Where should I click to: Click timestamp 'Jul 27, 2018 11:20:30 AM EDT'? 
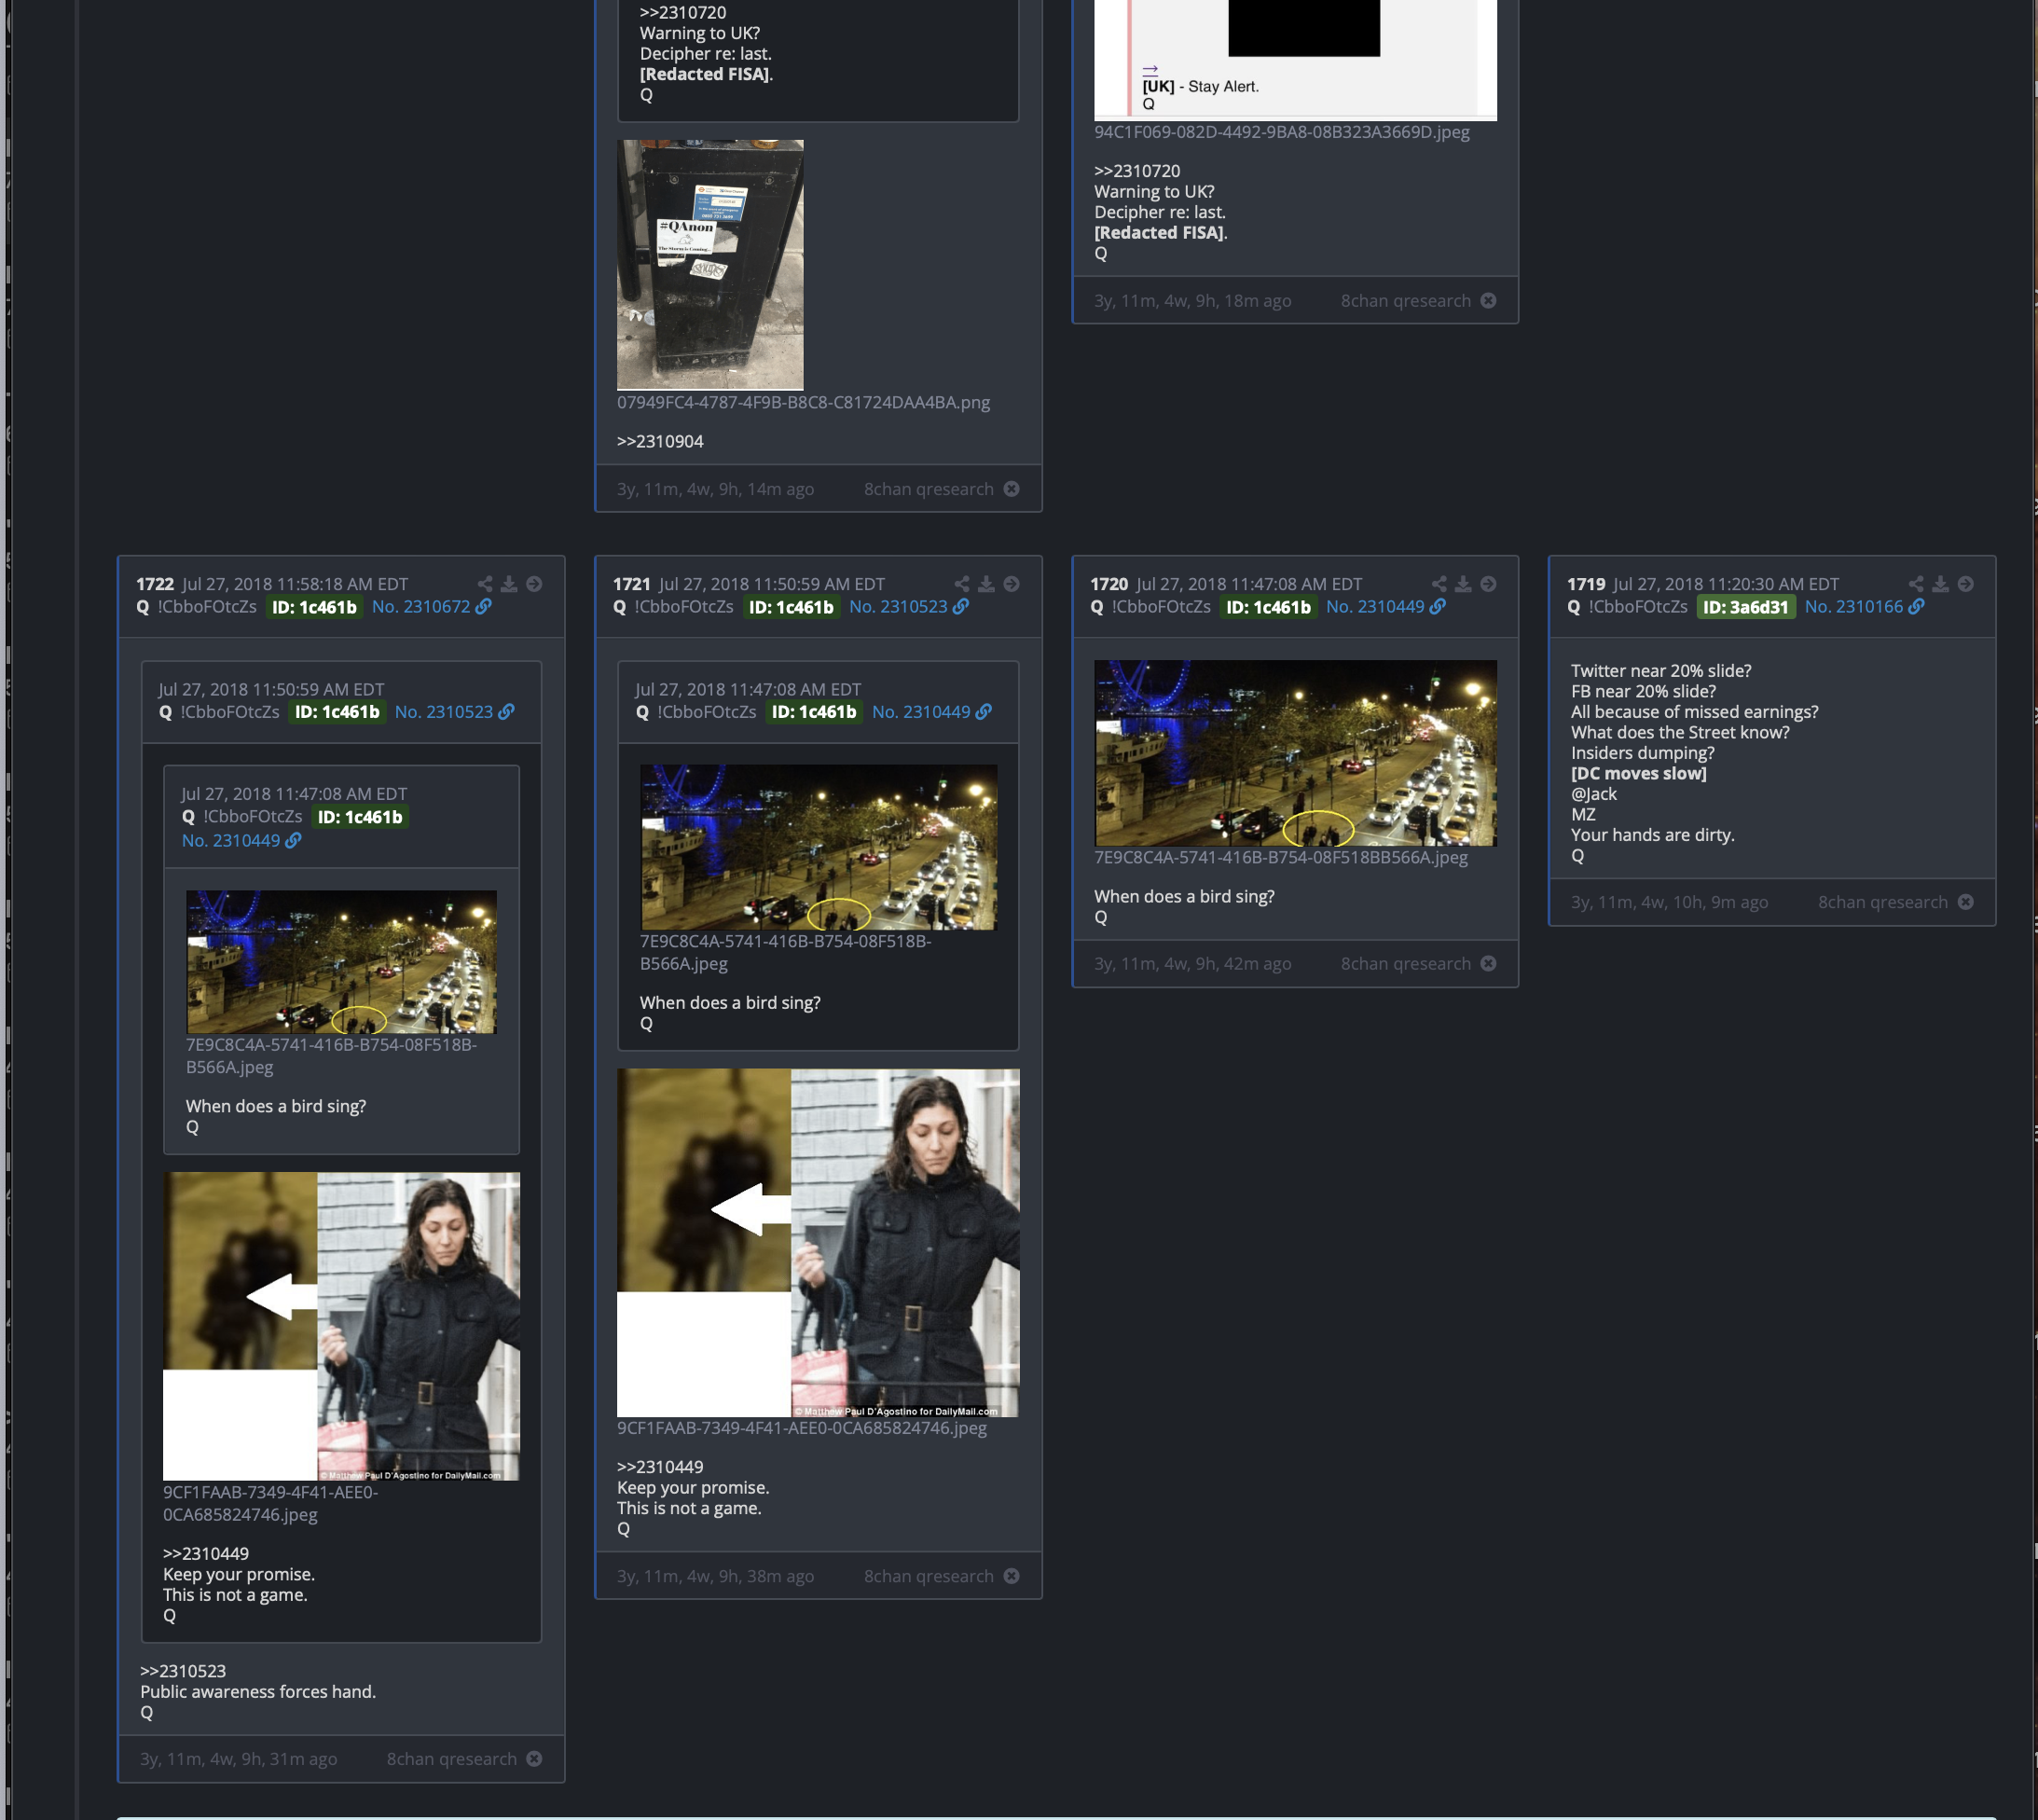1726,584
